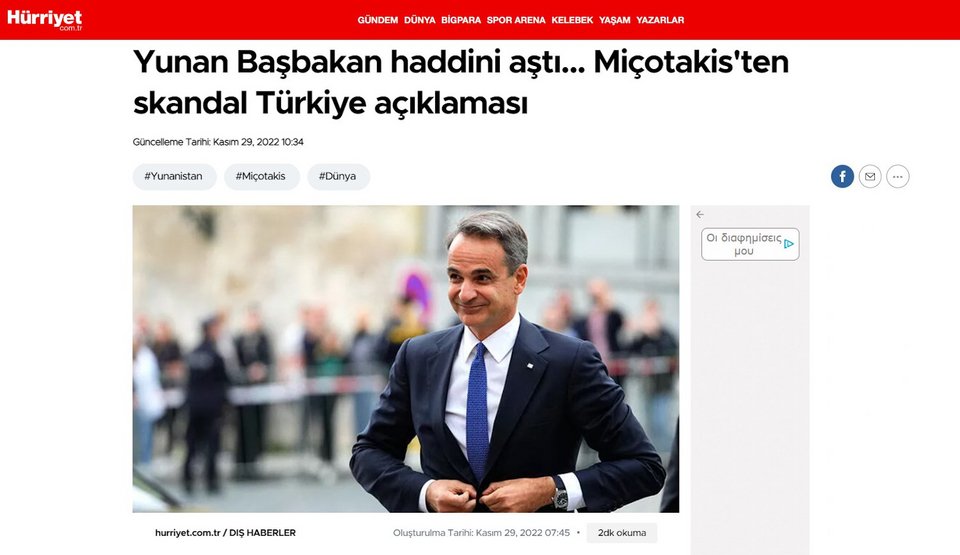
Task: Select the #Miçotakis tag
Action: (261, 176)
